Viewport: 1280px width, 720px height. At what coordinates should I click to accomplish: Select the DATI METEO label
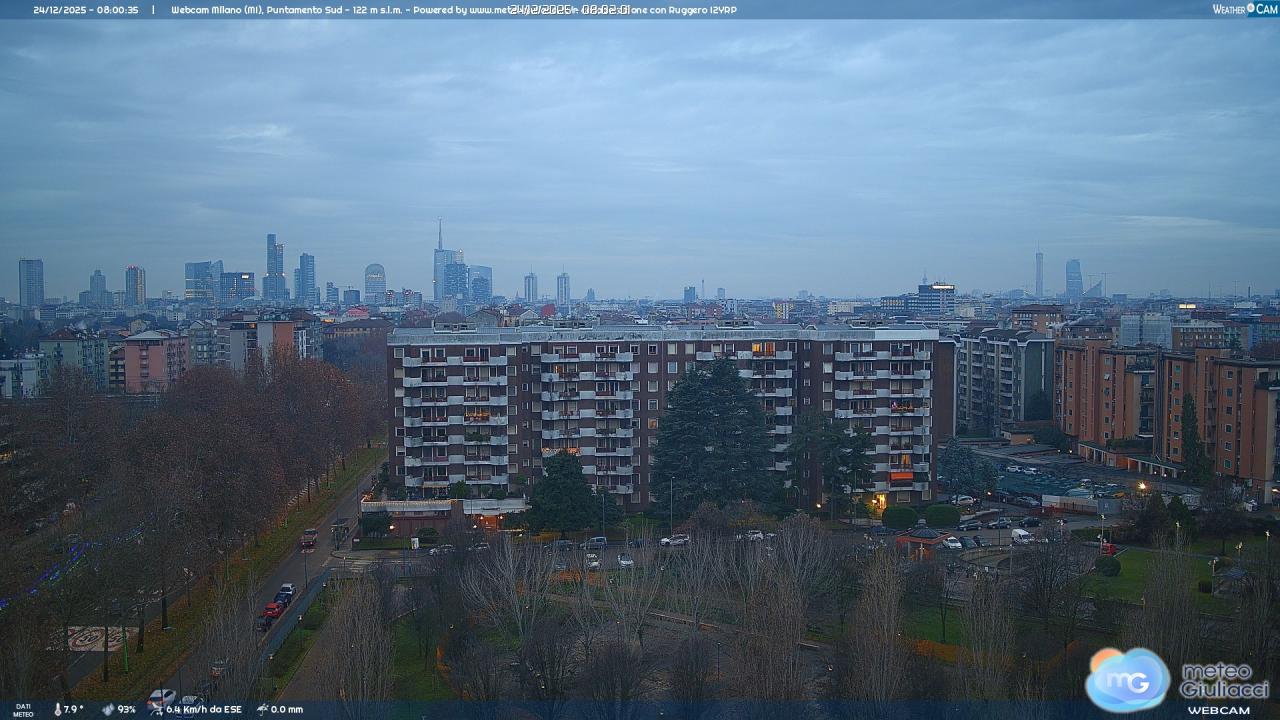22,710
